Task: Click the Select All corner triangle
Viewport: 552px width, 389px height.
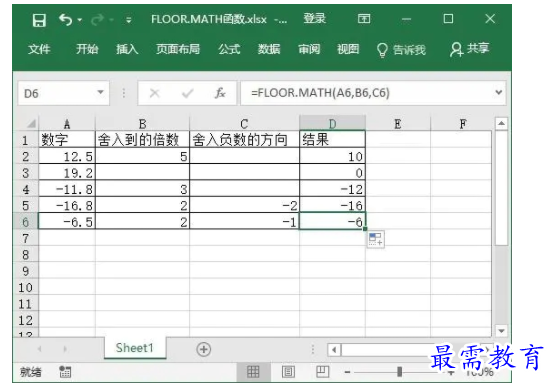Action: pyautogui.click(x=31, y=124)
